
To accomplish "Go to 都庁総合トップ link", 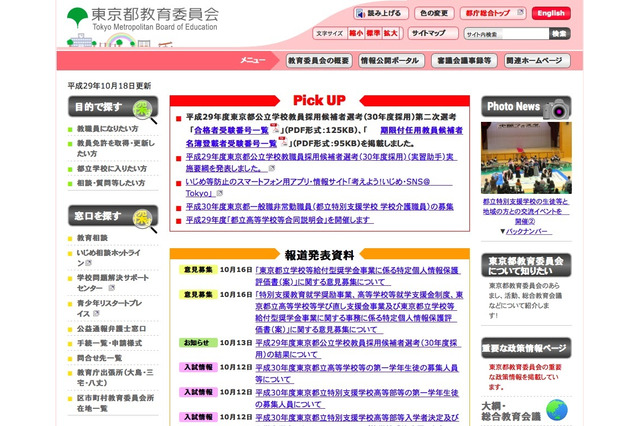I will point(493,13).
